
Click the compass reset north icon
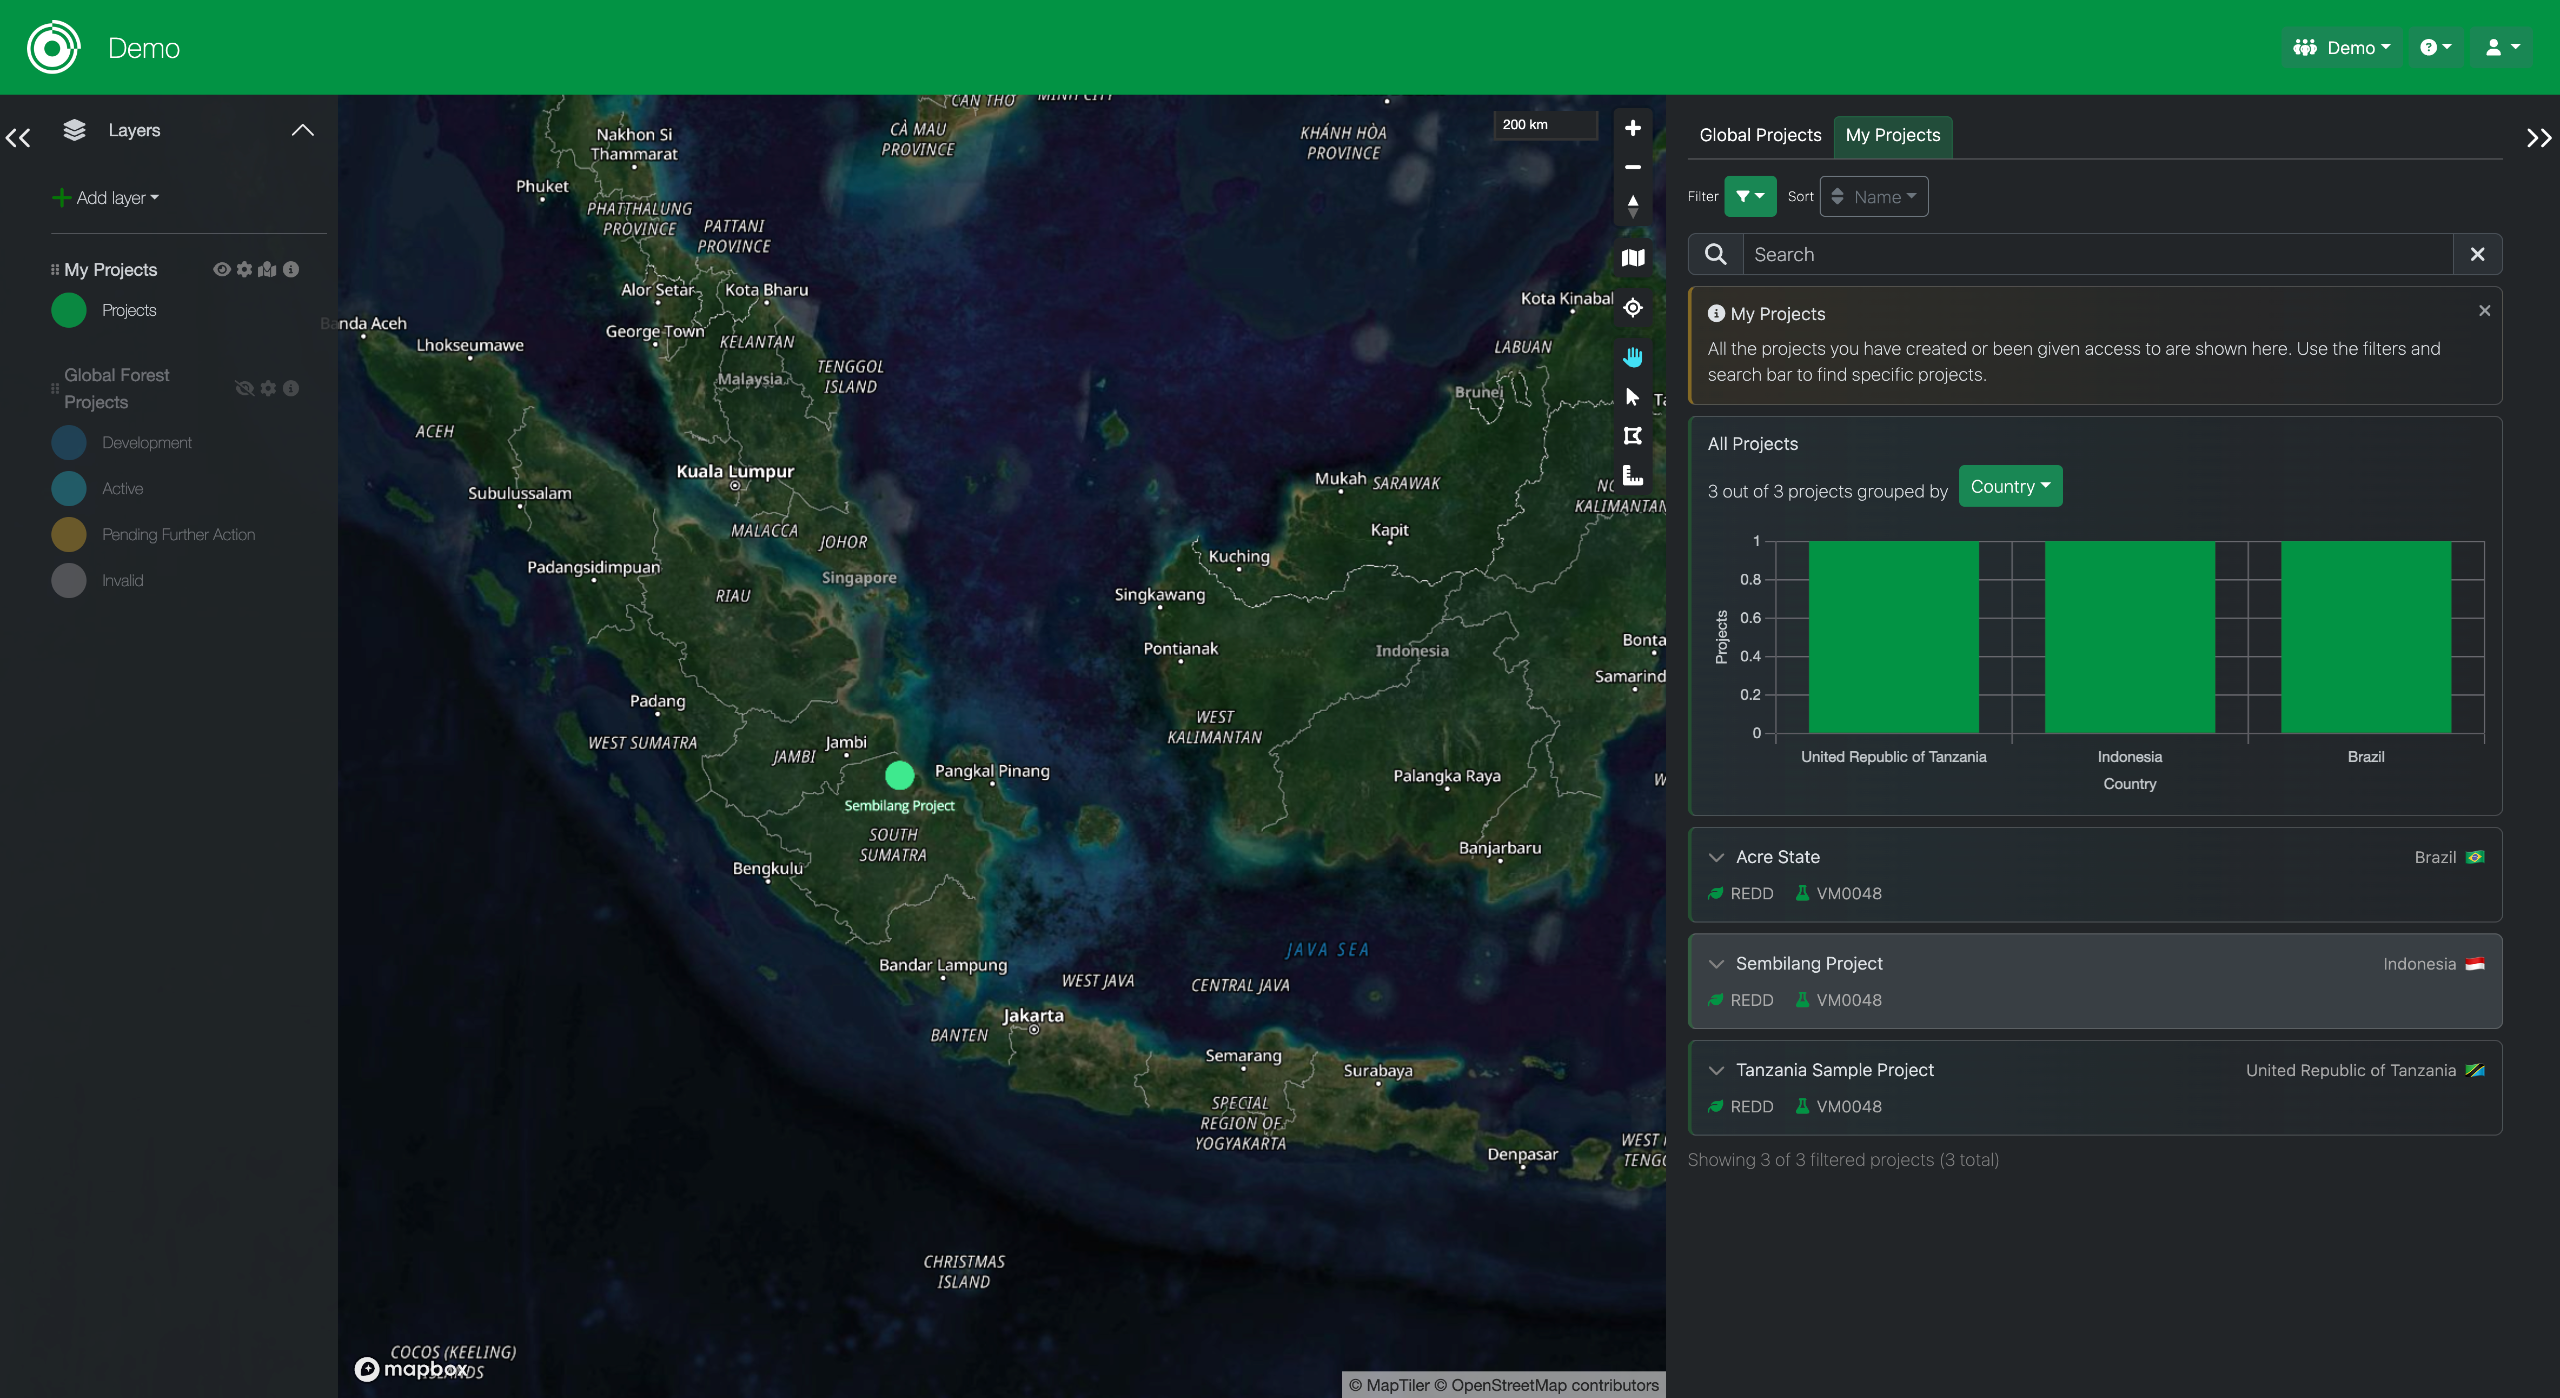(x=1632, y=206)
